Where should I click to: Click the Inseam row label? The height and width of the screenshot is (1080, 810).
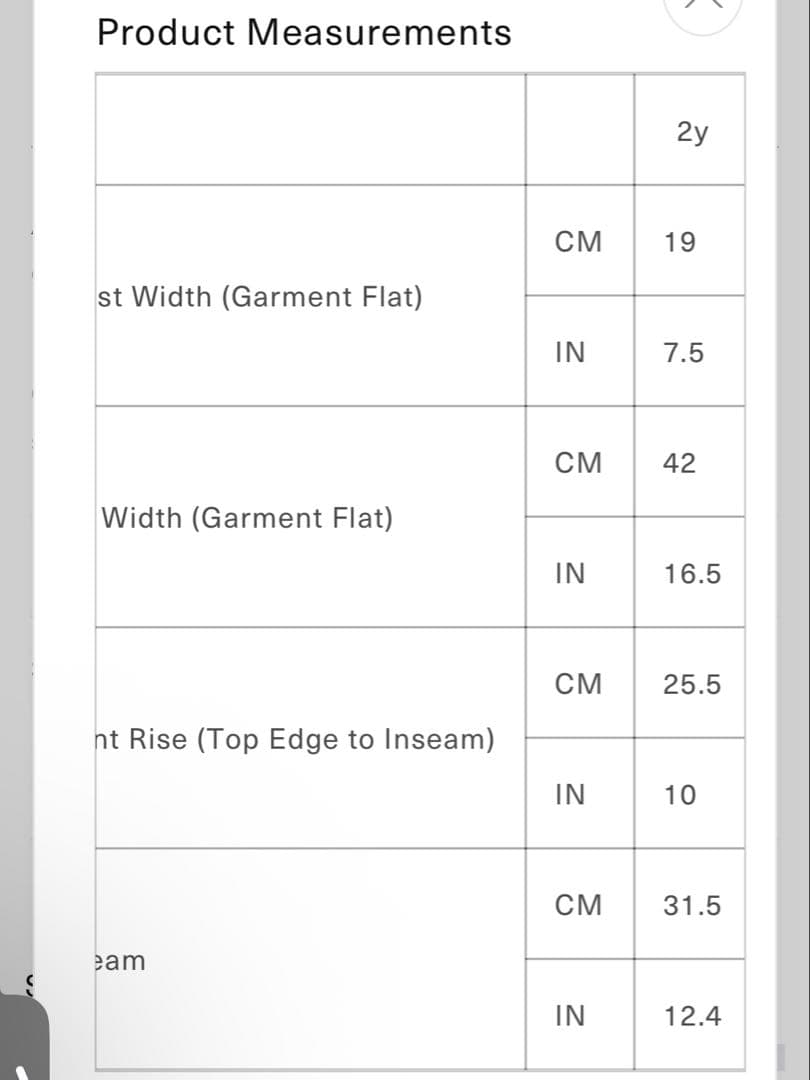pyautogui.click(x=119, y=961)
